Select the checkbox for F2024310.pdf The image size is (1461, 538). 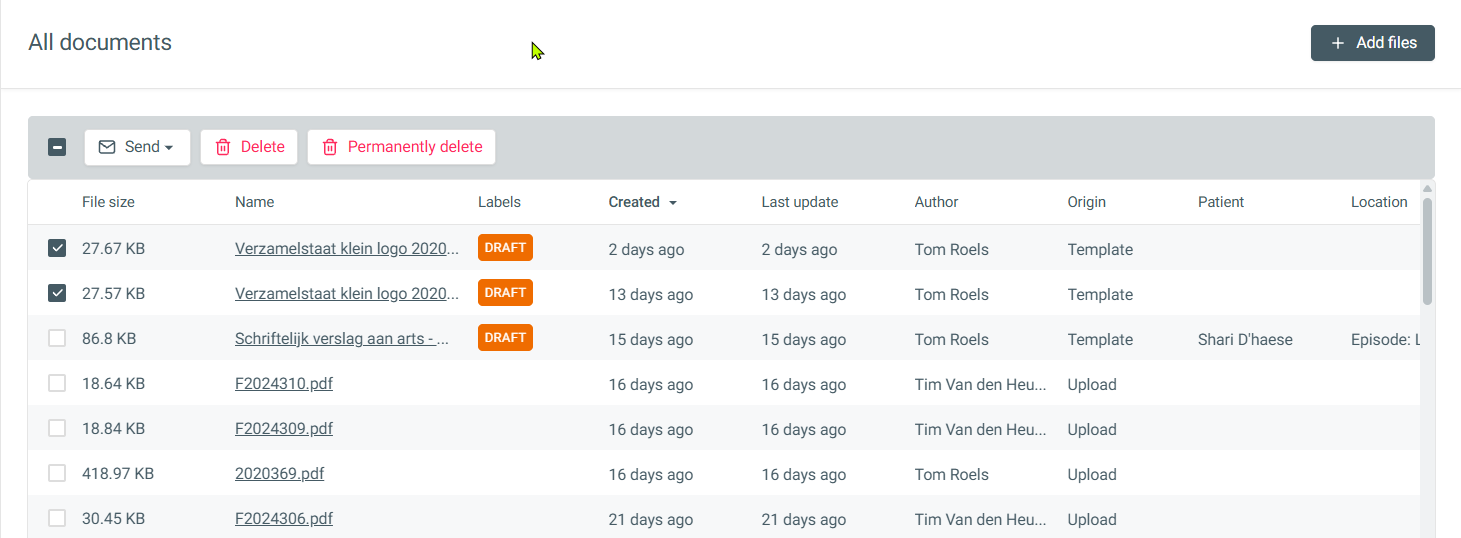click(x=58, y=383)
